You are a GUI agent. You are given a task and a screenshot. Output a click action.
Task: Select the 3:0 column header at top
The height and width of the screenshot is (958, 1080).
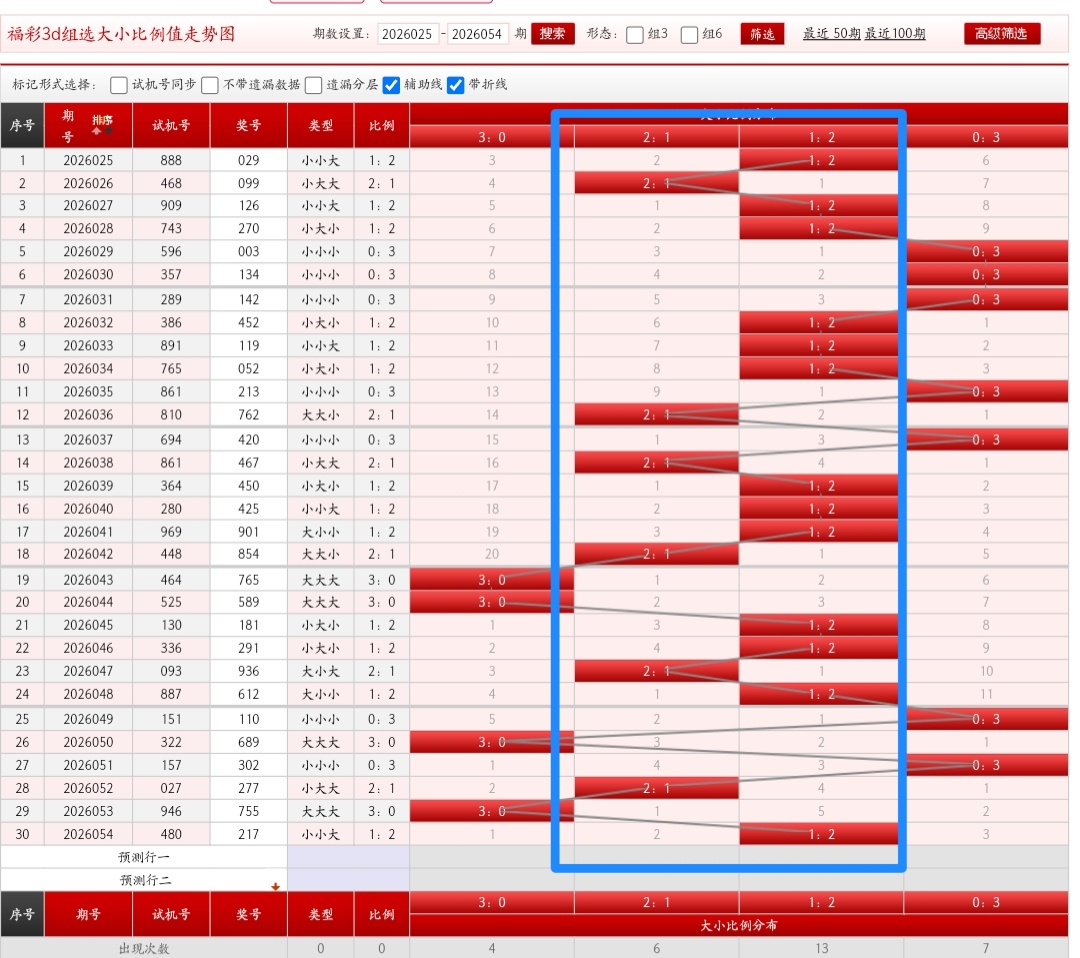click(x=491, y=137)
